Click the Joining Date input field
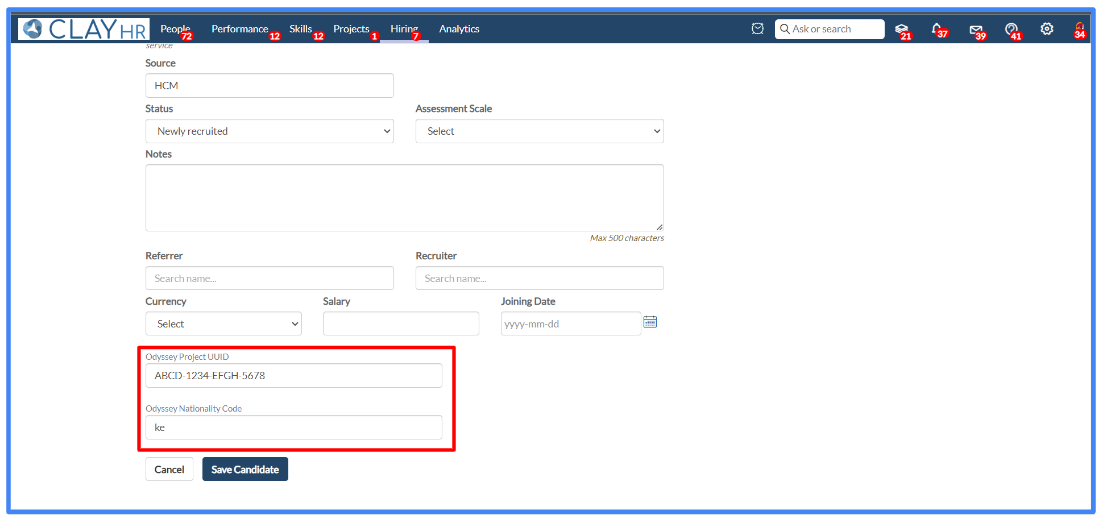 pyautogui.click(x=571, y=324)
